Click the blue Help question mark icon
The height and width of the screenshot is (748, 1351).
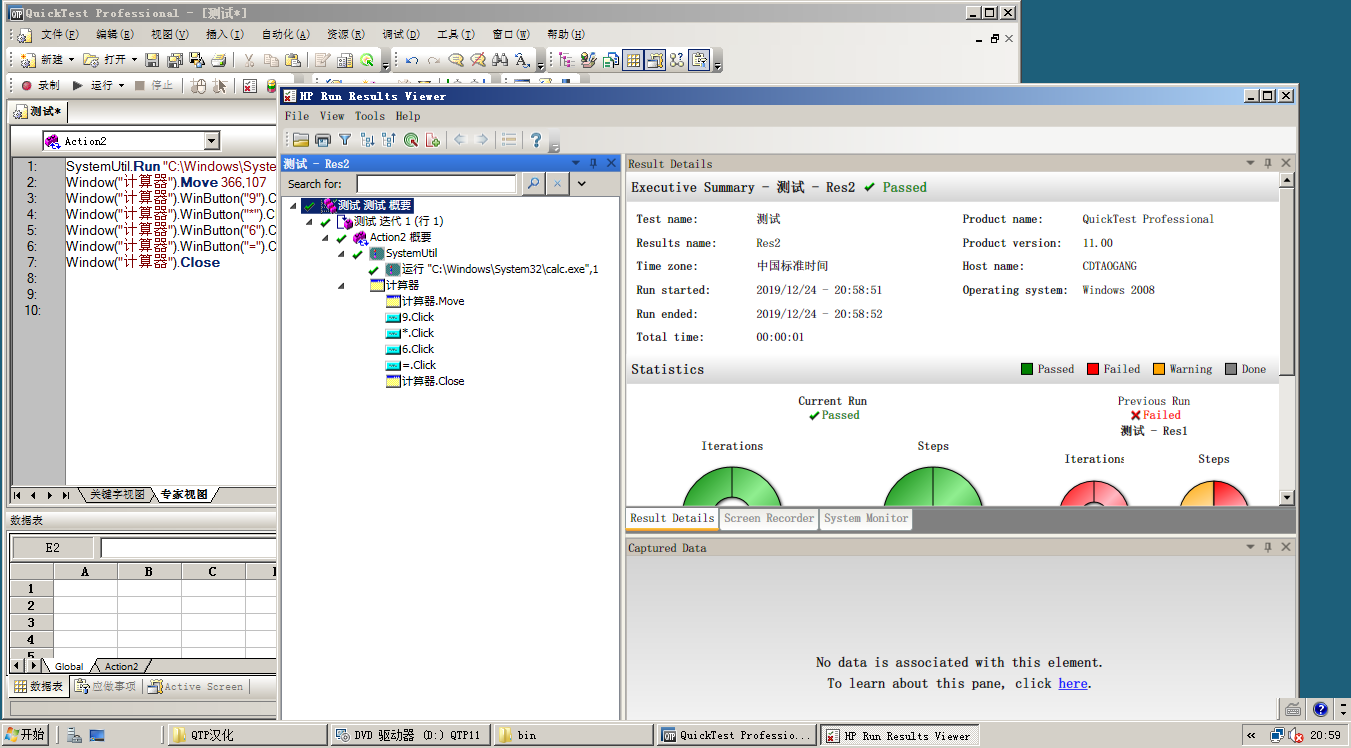537,140
